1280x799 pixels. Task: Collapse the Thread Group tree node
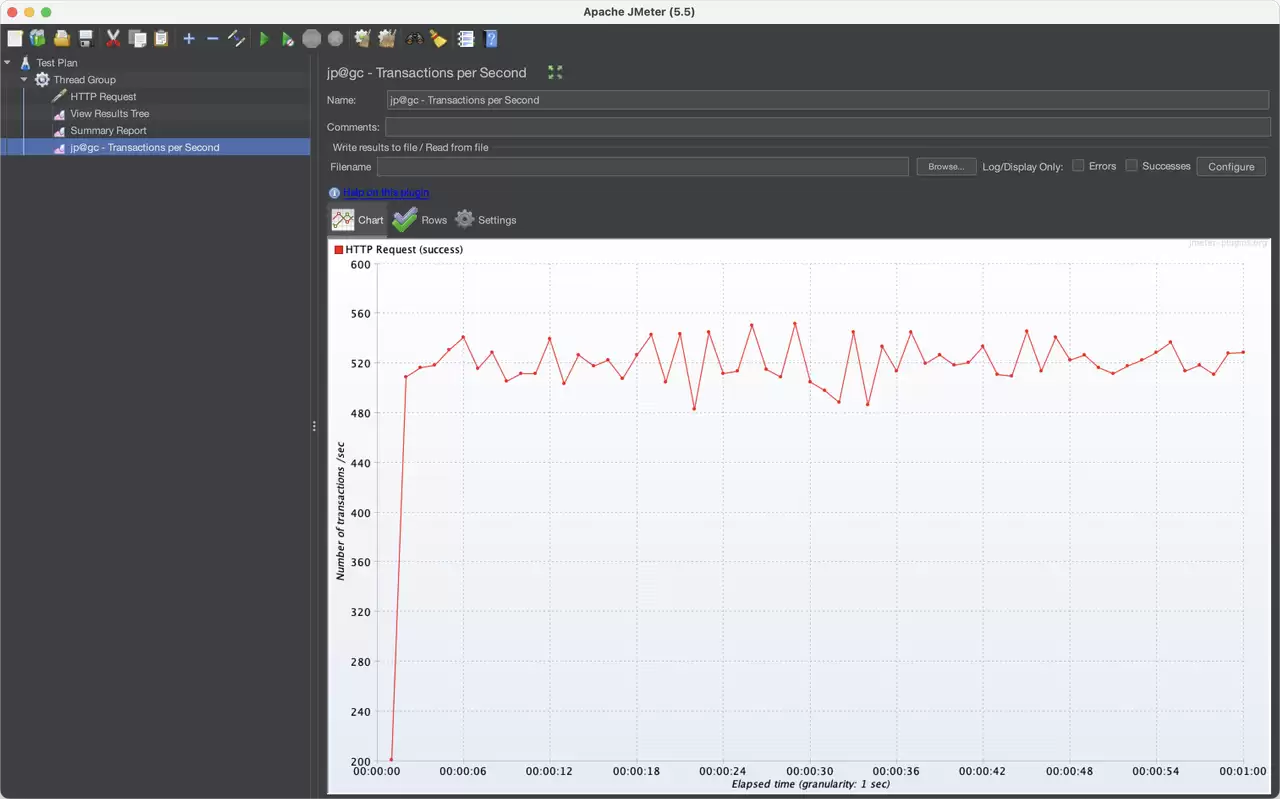[24, 79]
